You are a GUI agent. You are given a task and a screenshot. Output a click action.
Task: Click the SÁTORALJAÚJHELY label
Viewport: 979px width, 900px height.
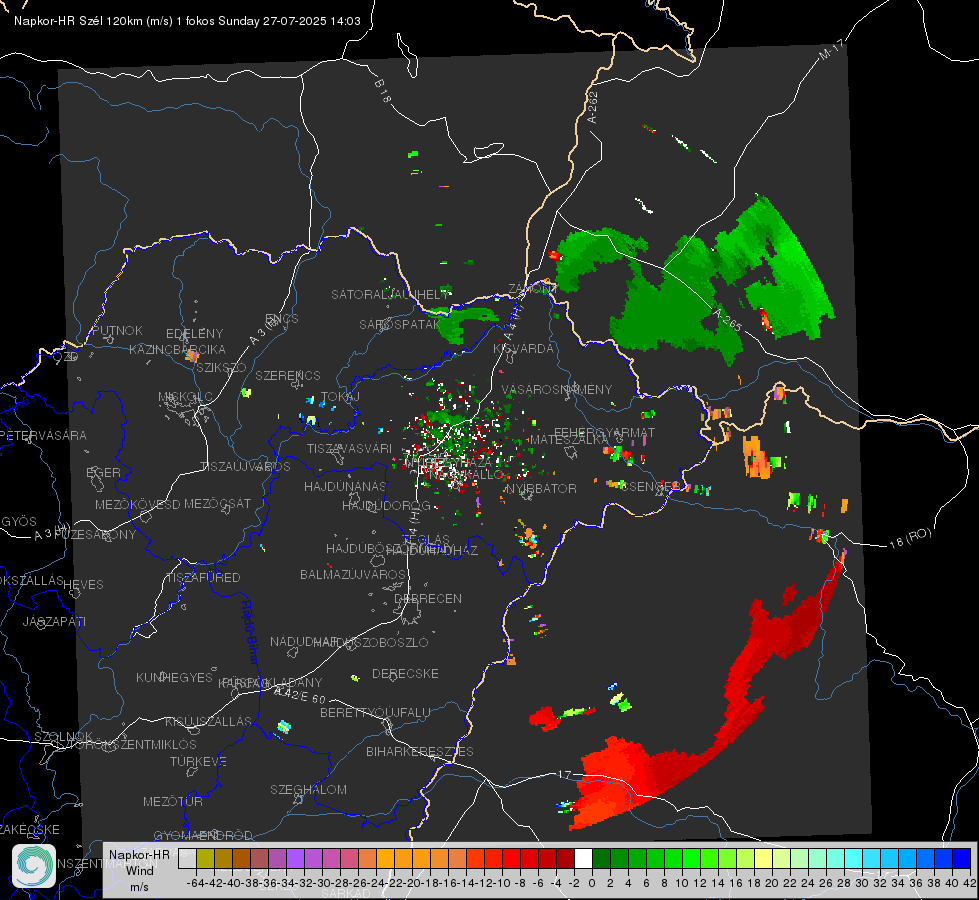click(390, 294)
